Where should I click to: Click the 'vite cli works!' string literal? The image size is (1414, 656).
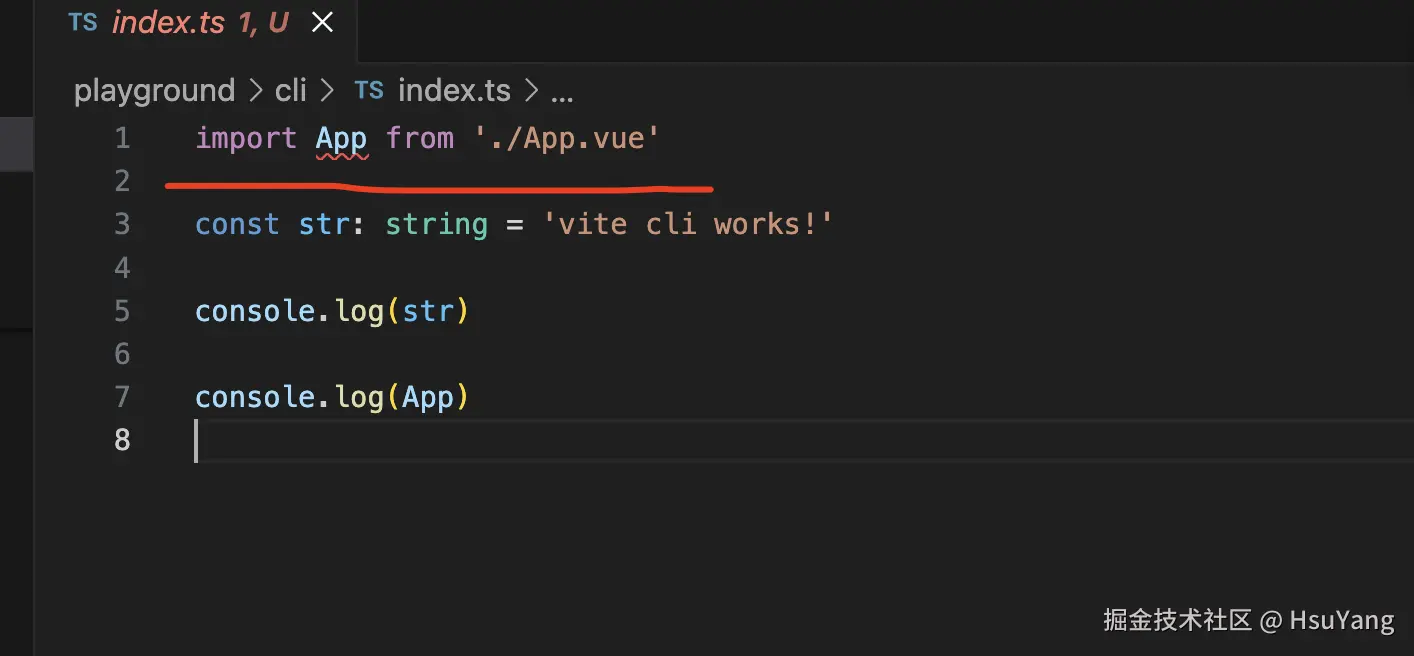[688, 224]
